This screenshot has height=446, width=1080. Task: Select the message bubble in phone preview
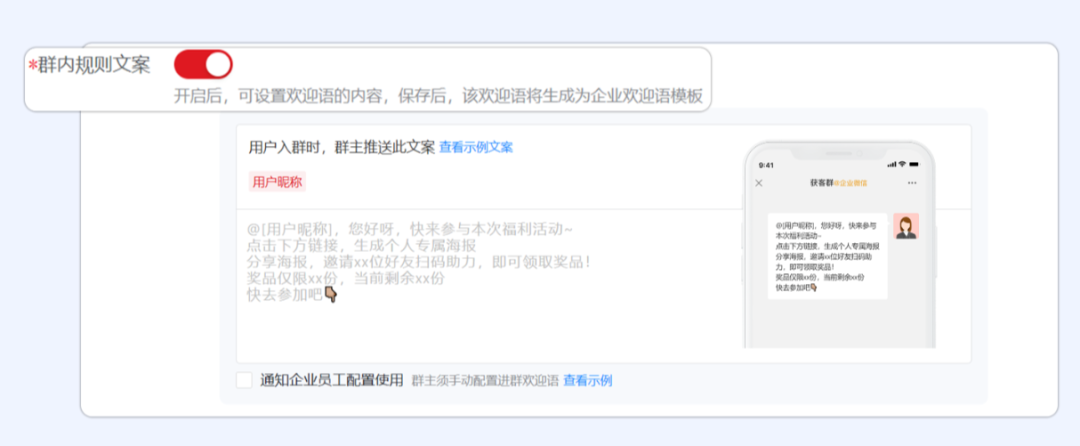(x=827, y=255)
